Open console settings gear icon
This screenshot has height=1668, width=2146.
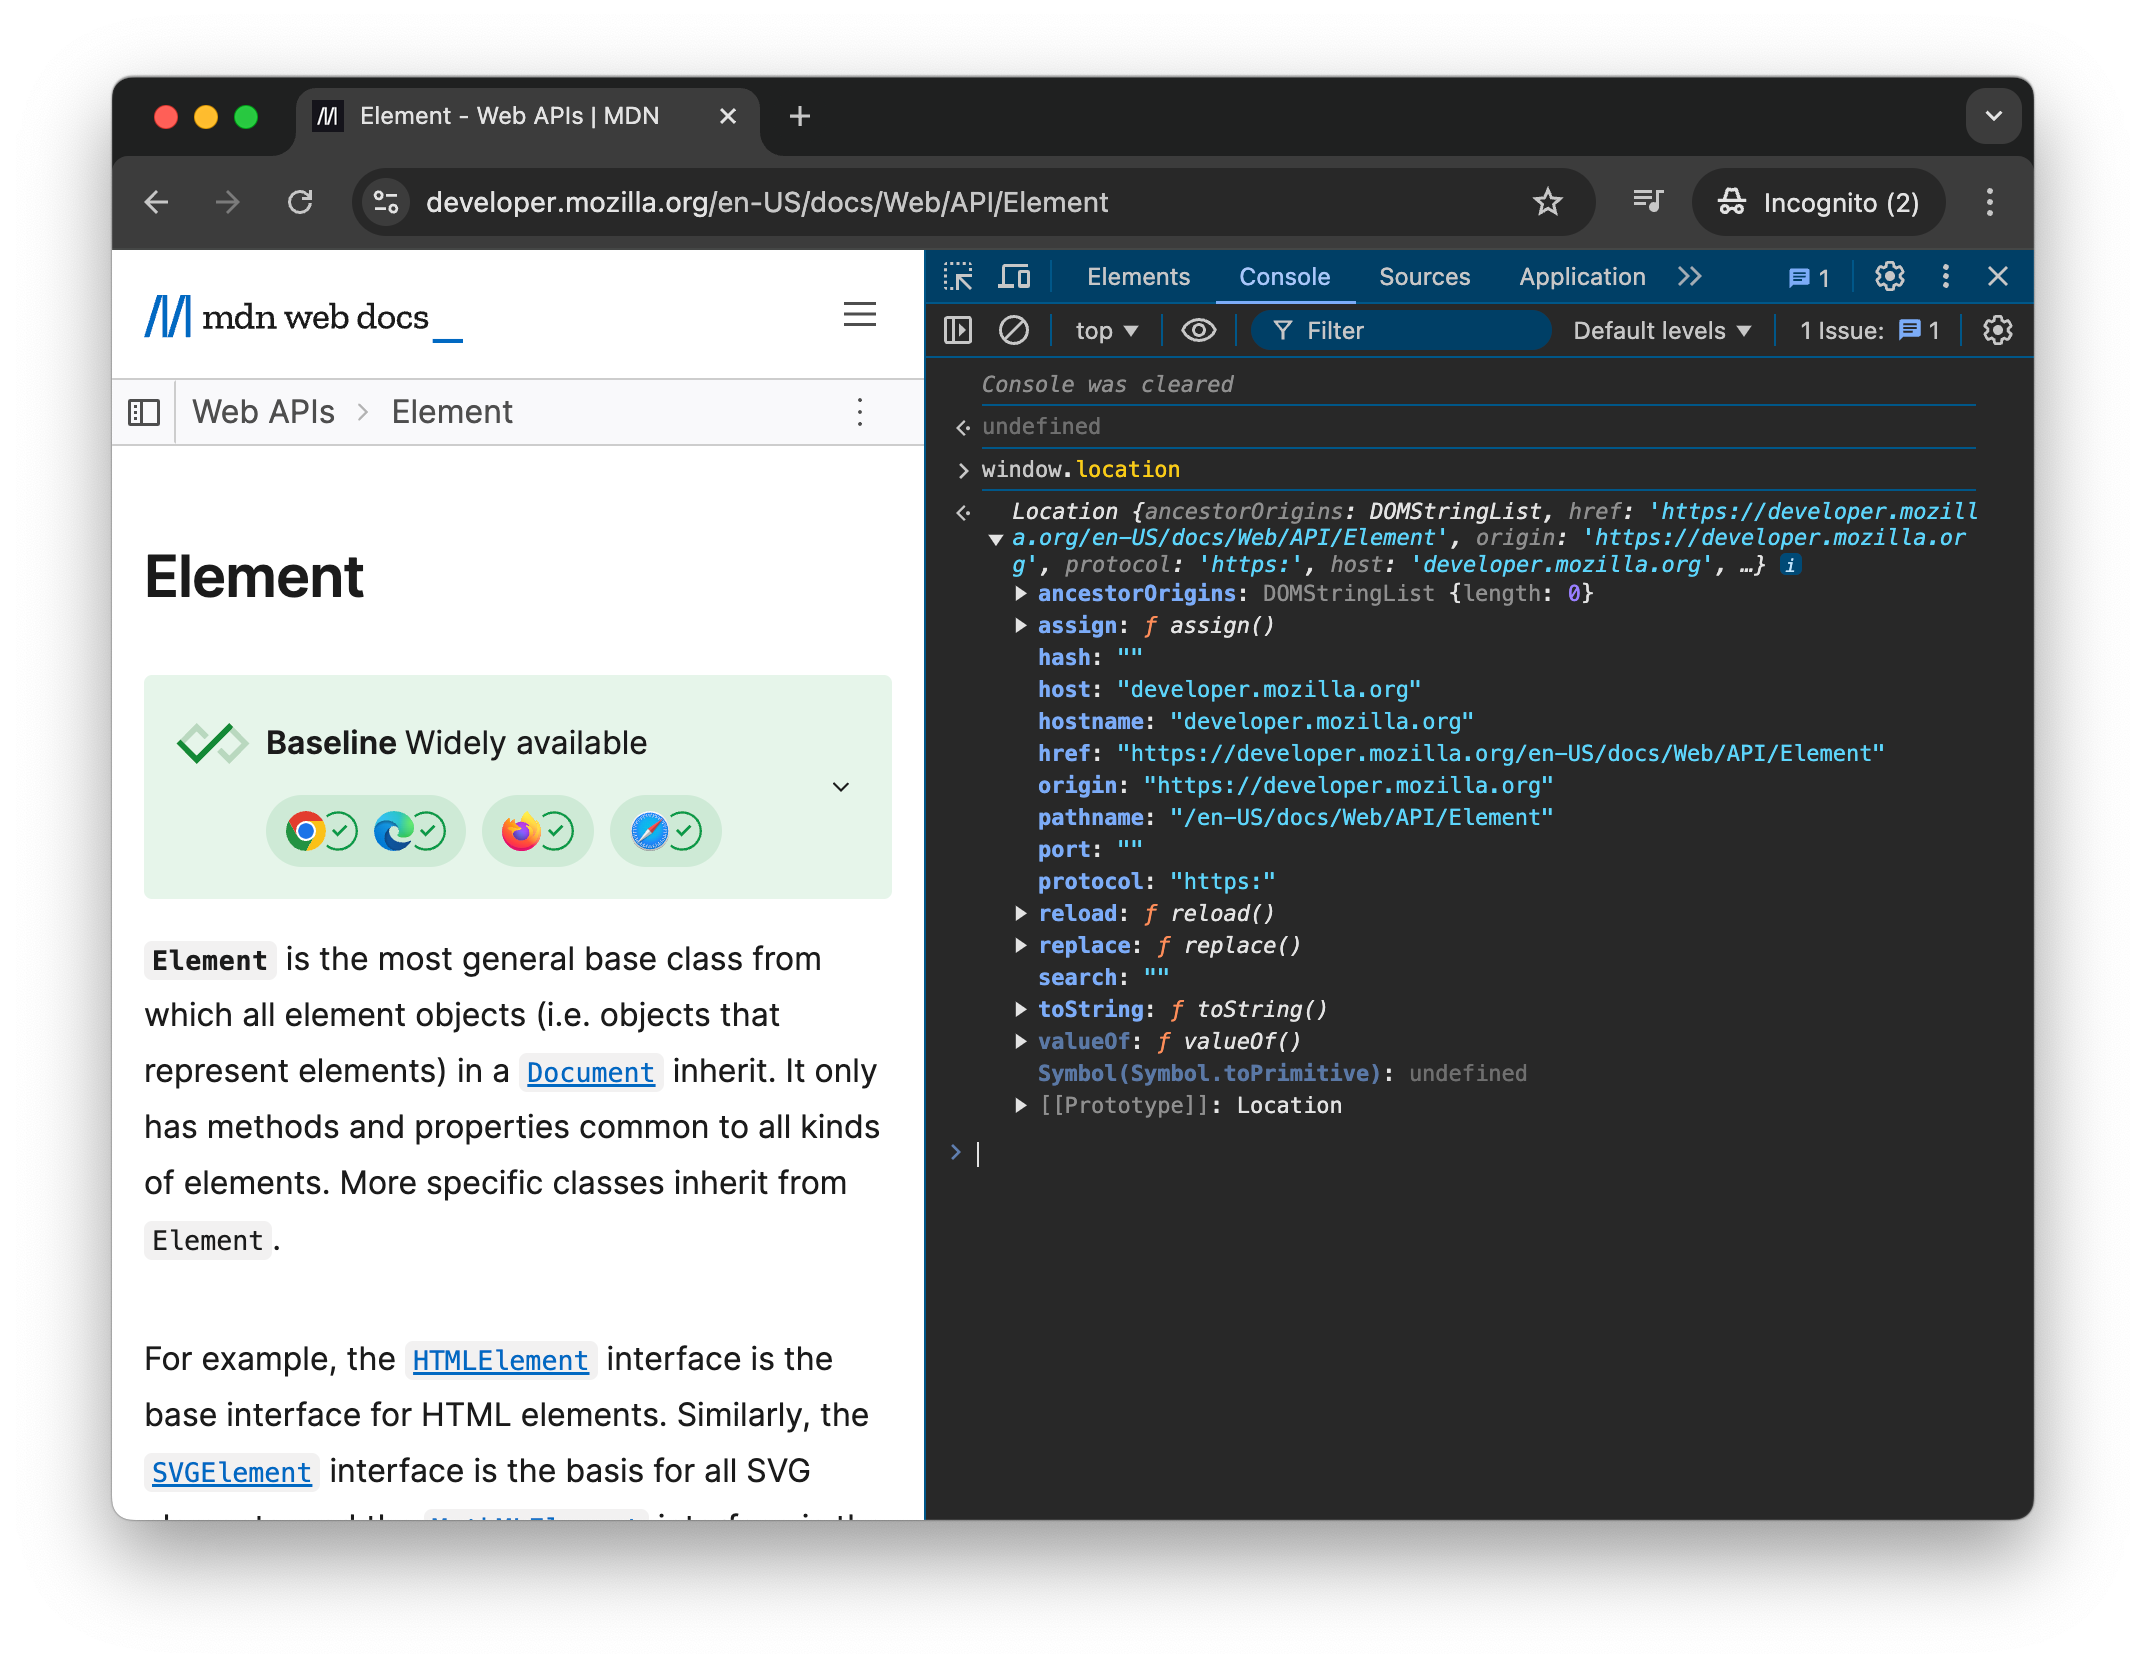pos(1997,331)
